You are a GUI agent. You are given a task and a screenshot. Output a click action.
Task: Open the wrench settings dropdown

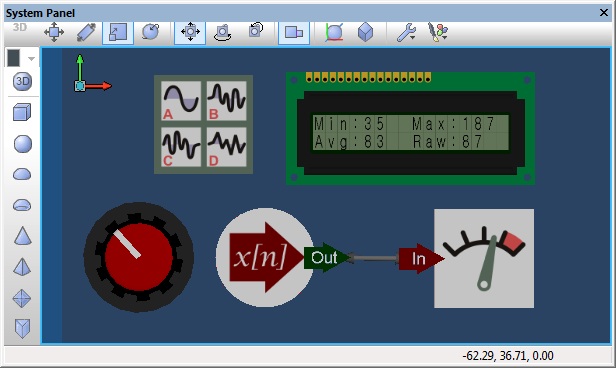click(406, 32)
